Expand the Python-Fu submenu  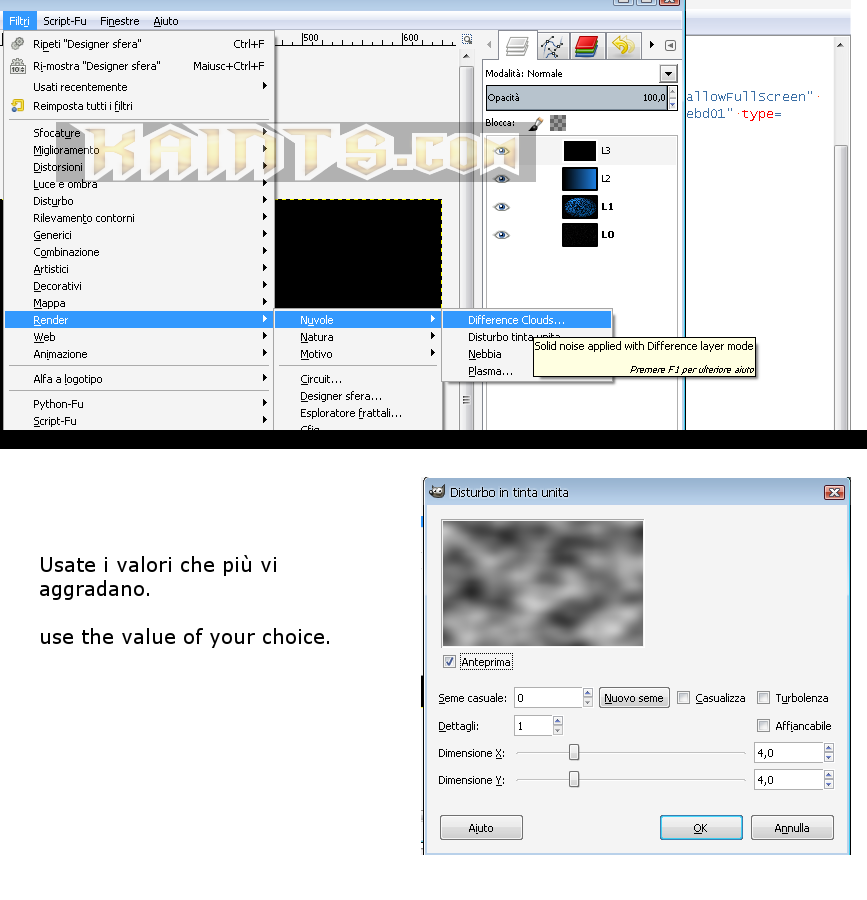point(139,404)
